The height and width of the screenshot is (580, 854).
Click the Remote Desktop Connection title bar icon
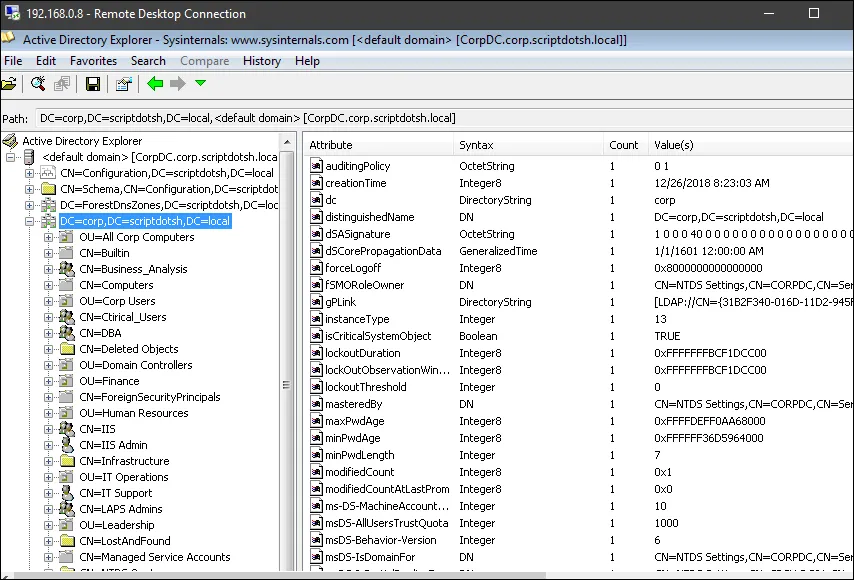(x=11, y=13)
